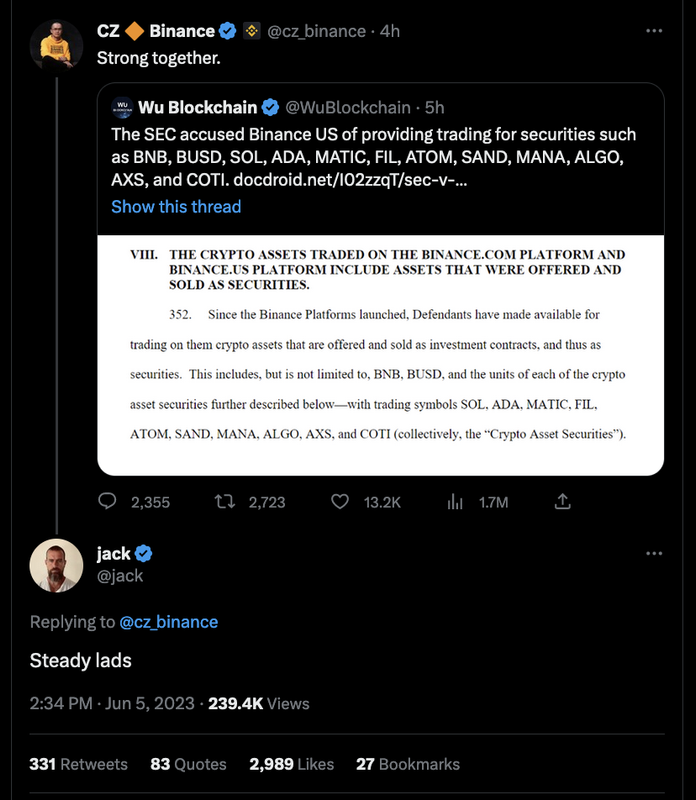View the 331 Retweets list
This screenshot has height=800, width=696.
79,764
